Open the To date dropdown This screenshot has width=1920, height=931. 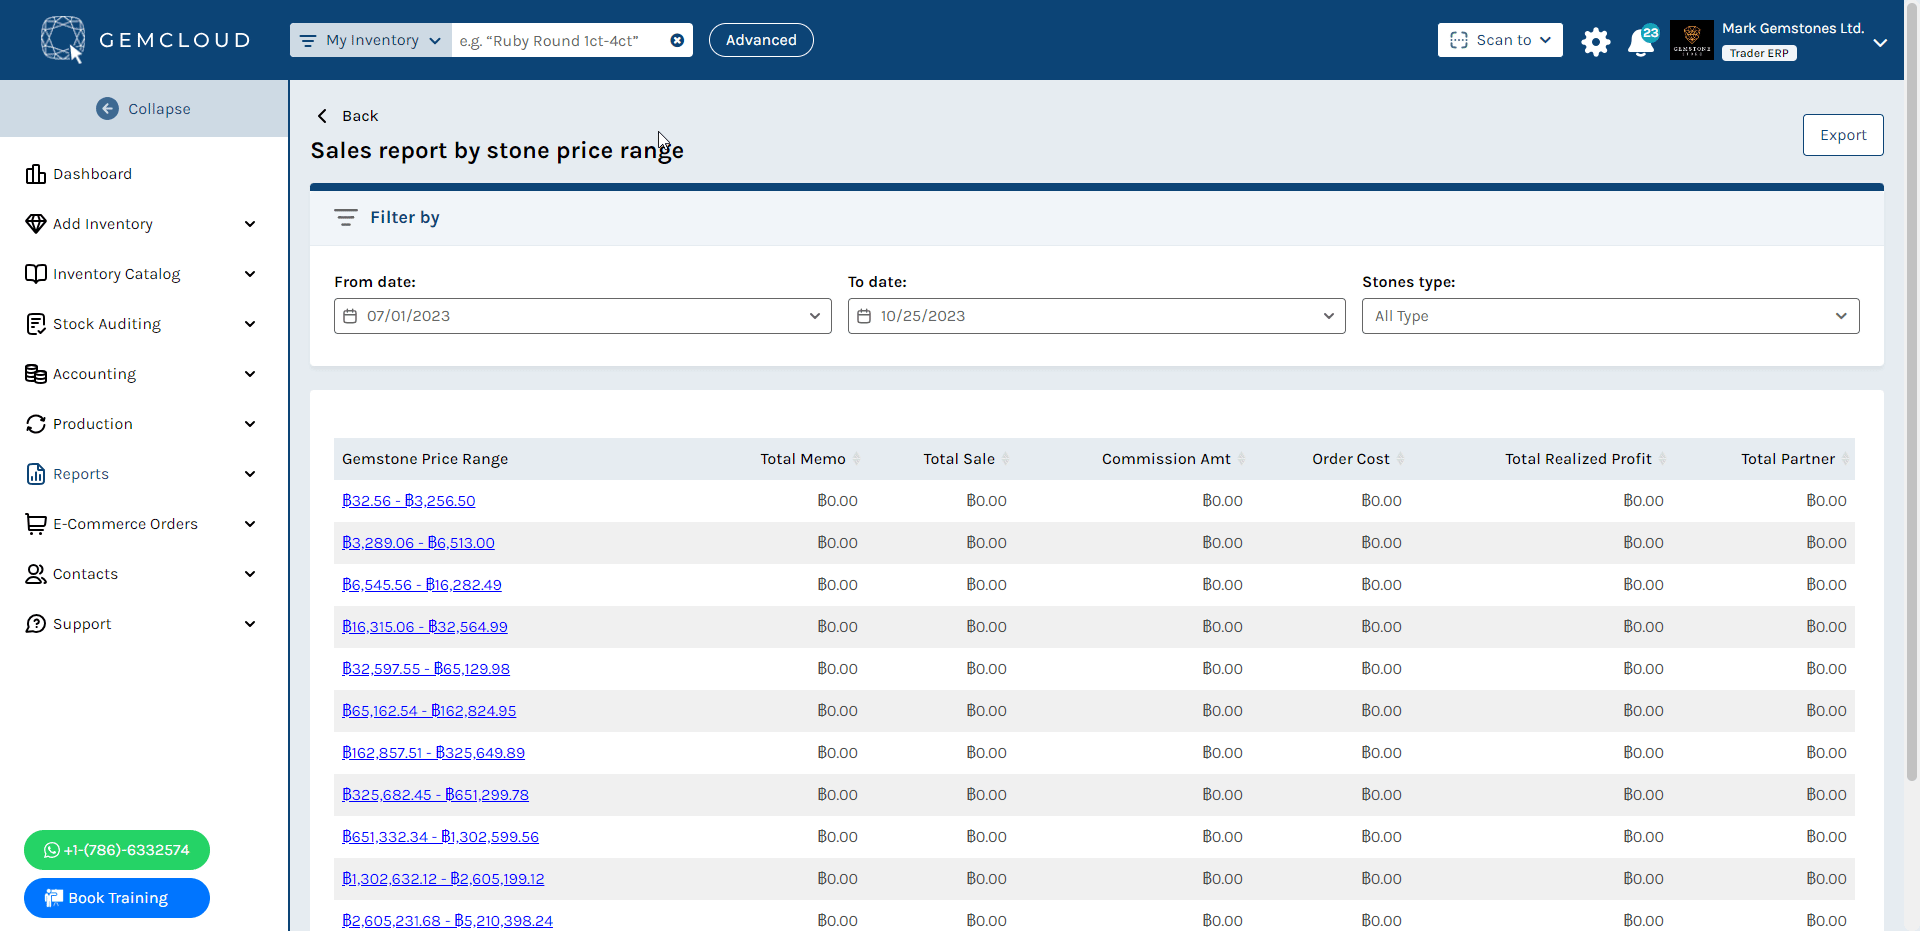(1097, 316)
